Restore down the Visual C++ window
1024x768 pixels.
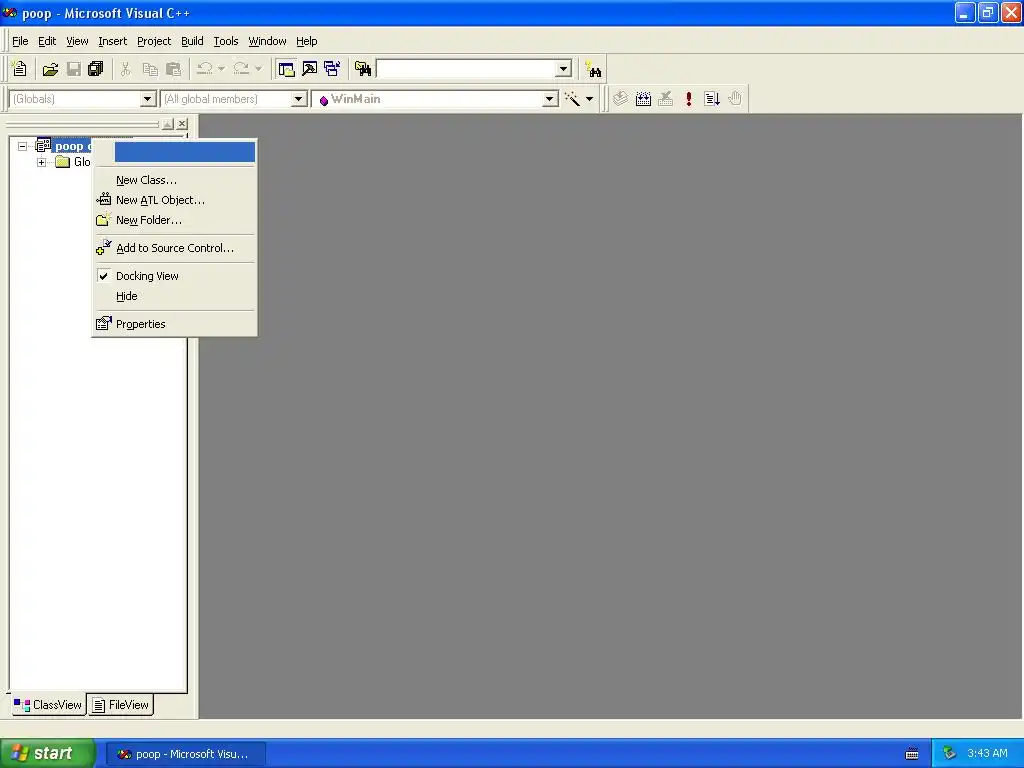(x=987, y=12)
